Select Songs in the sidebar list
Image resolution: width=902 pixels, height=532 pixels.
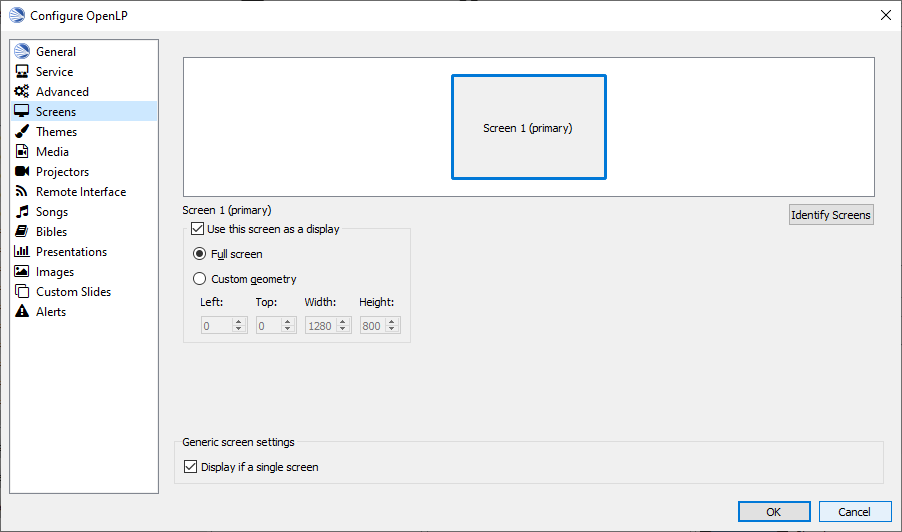tap(84, 211)
